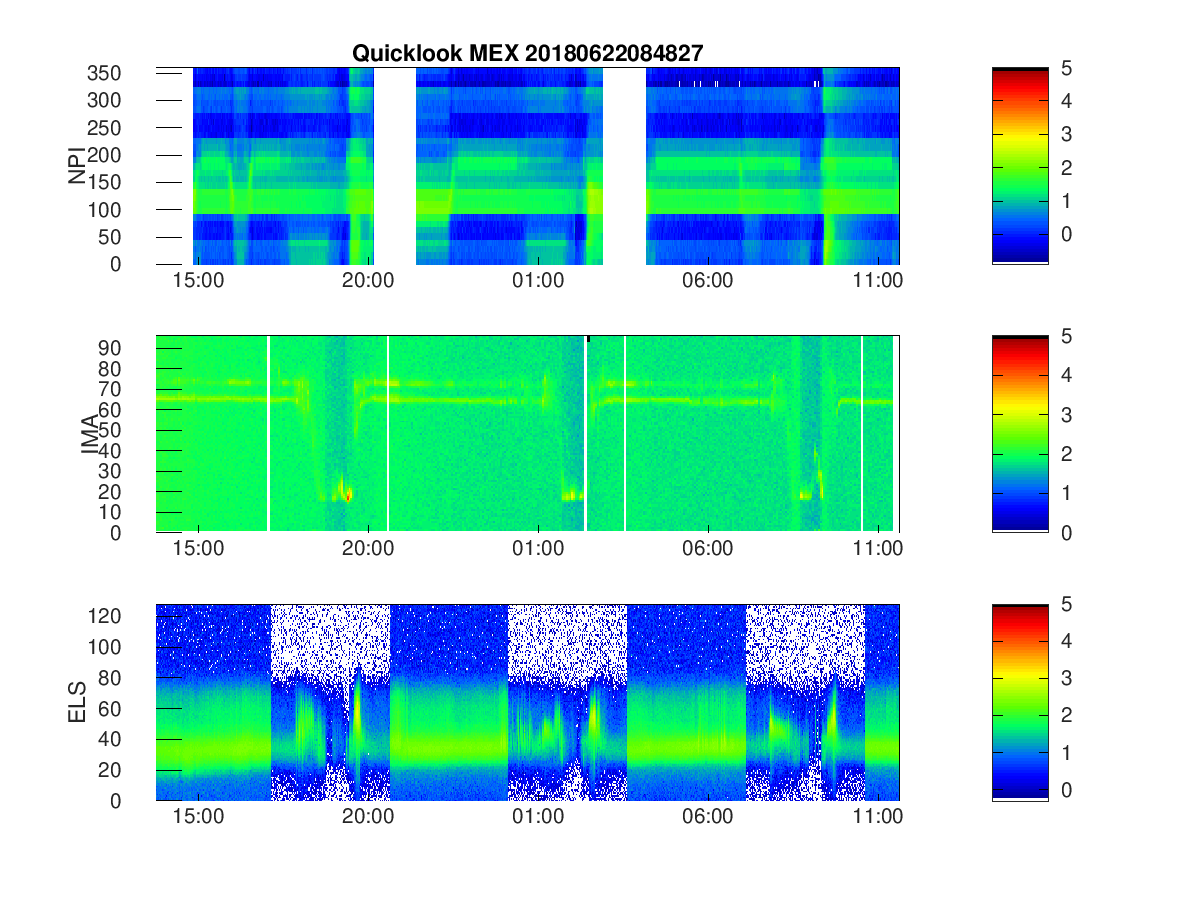This screenshot has width=1200, height=900.
Task: Click the IMA y-axis label
Action: (x=91, y=435)
